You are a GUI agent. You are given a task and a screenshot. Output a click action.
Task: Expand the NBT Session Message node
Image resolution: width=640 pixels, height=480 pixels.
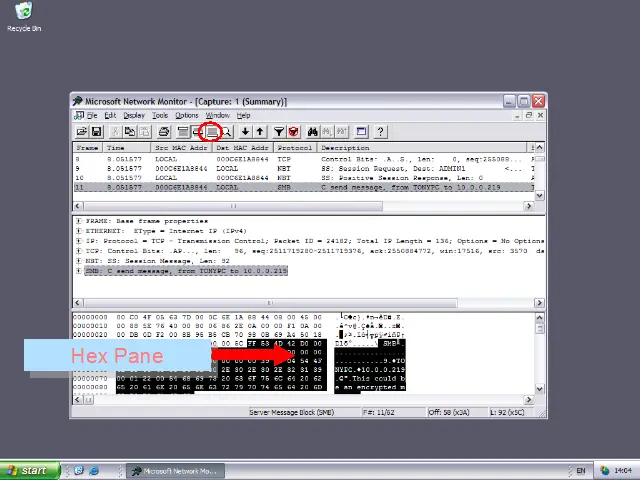[x=79, y=261]
